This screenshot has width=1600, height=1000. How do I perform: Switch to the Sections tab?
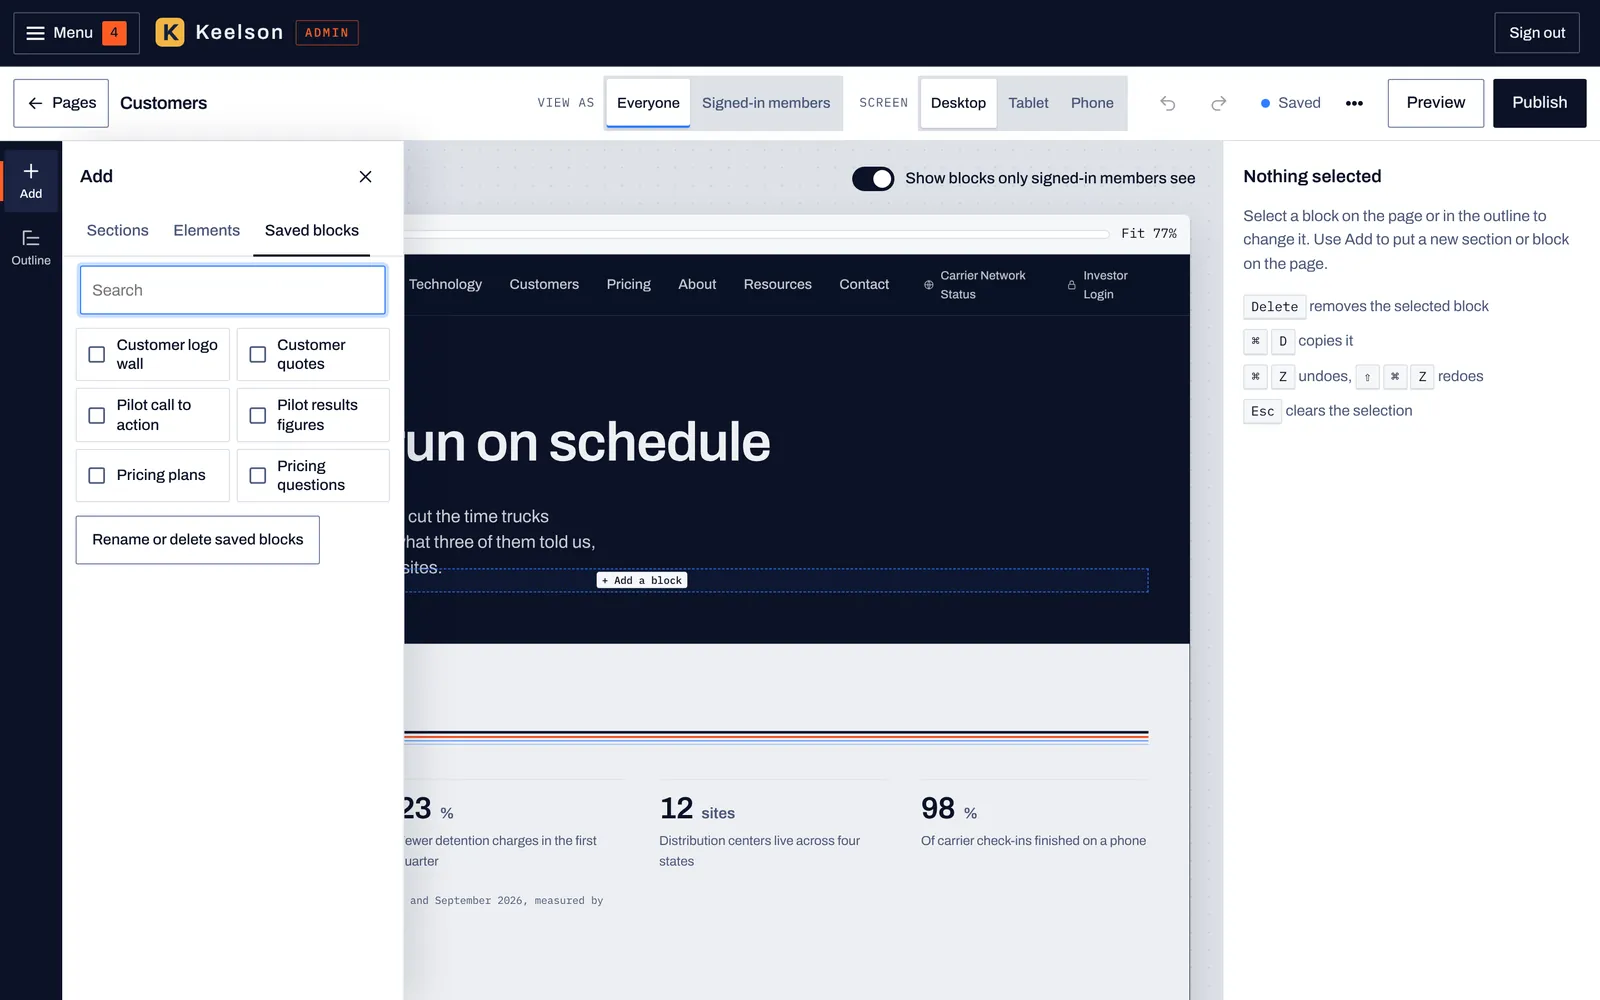[118, 230]
